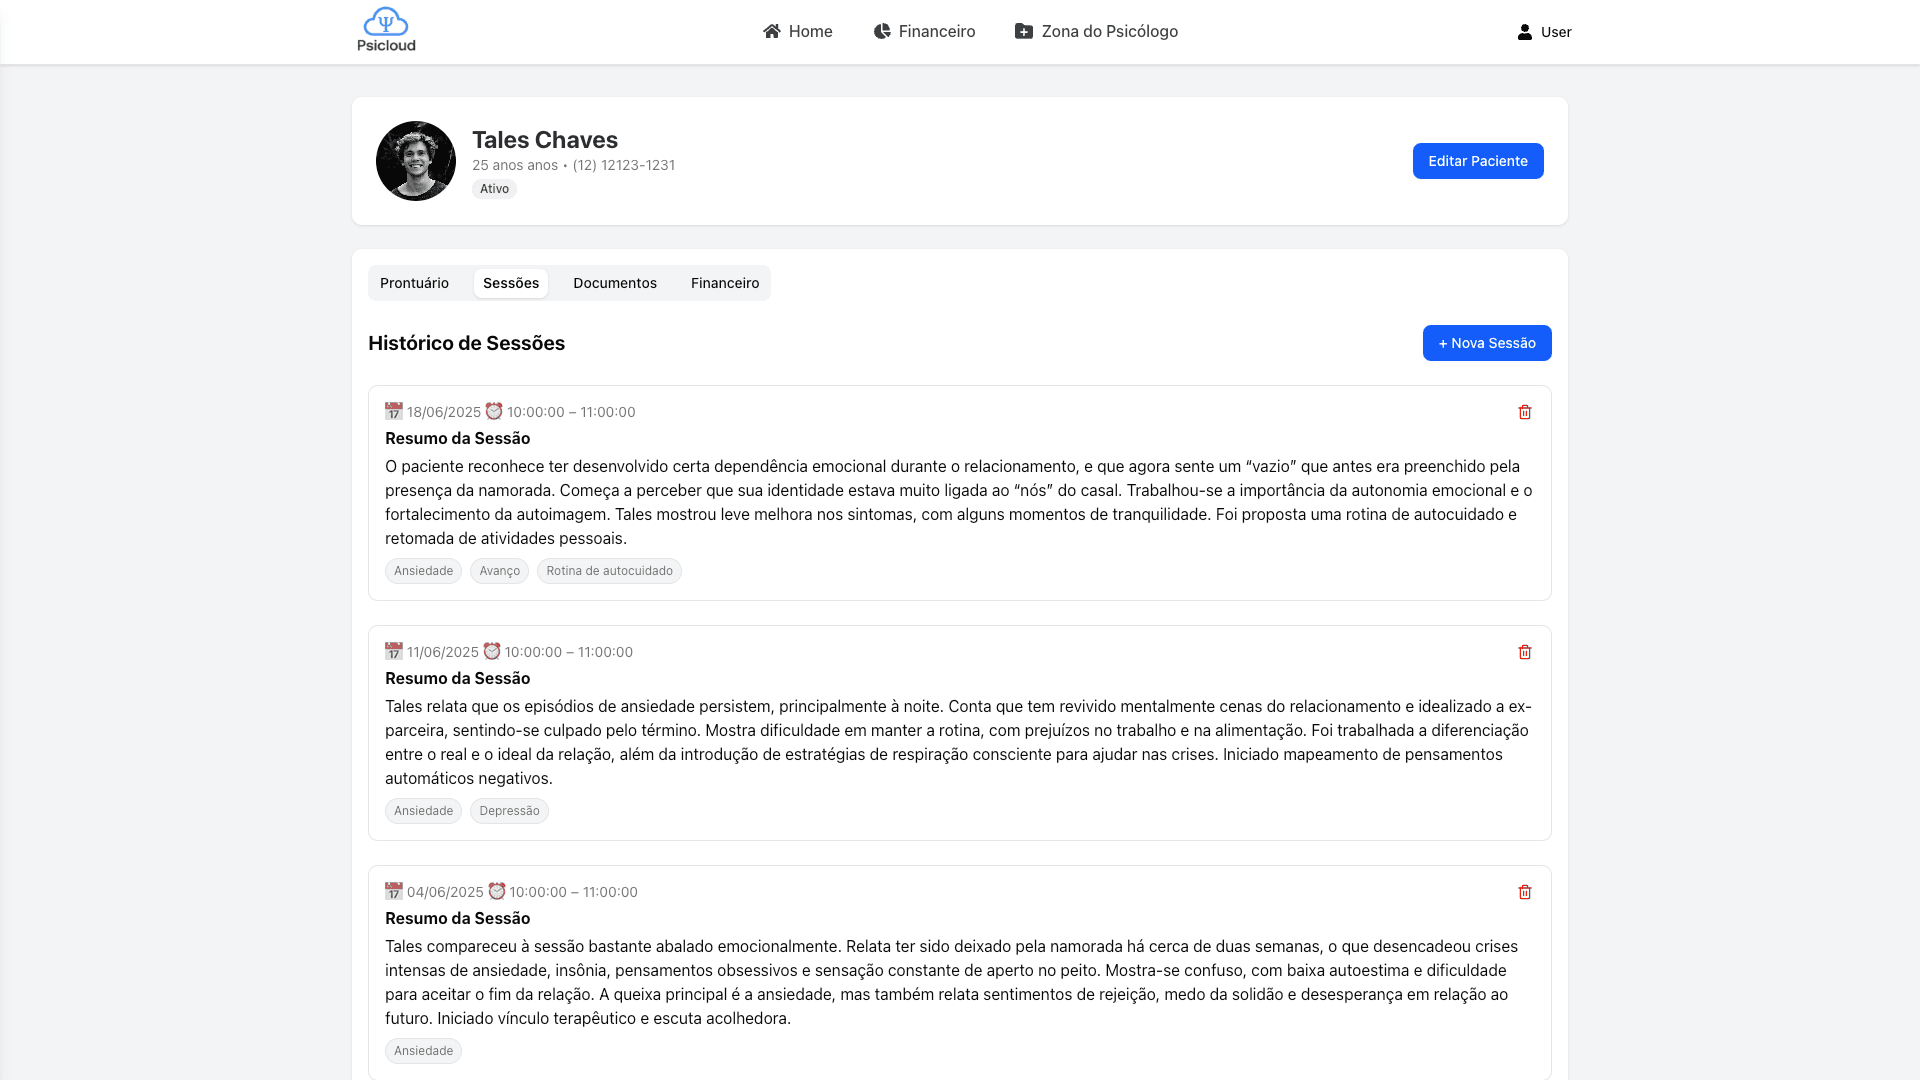The image size is (1920, 1080).
Task: Create a session with + Nova Sessão
Action: coord(1486,342)
